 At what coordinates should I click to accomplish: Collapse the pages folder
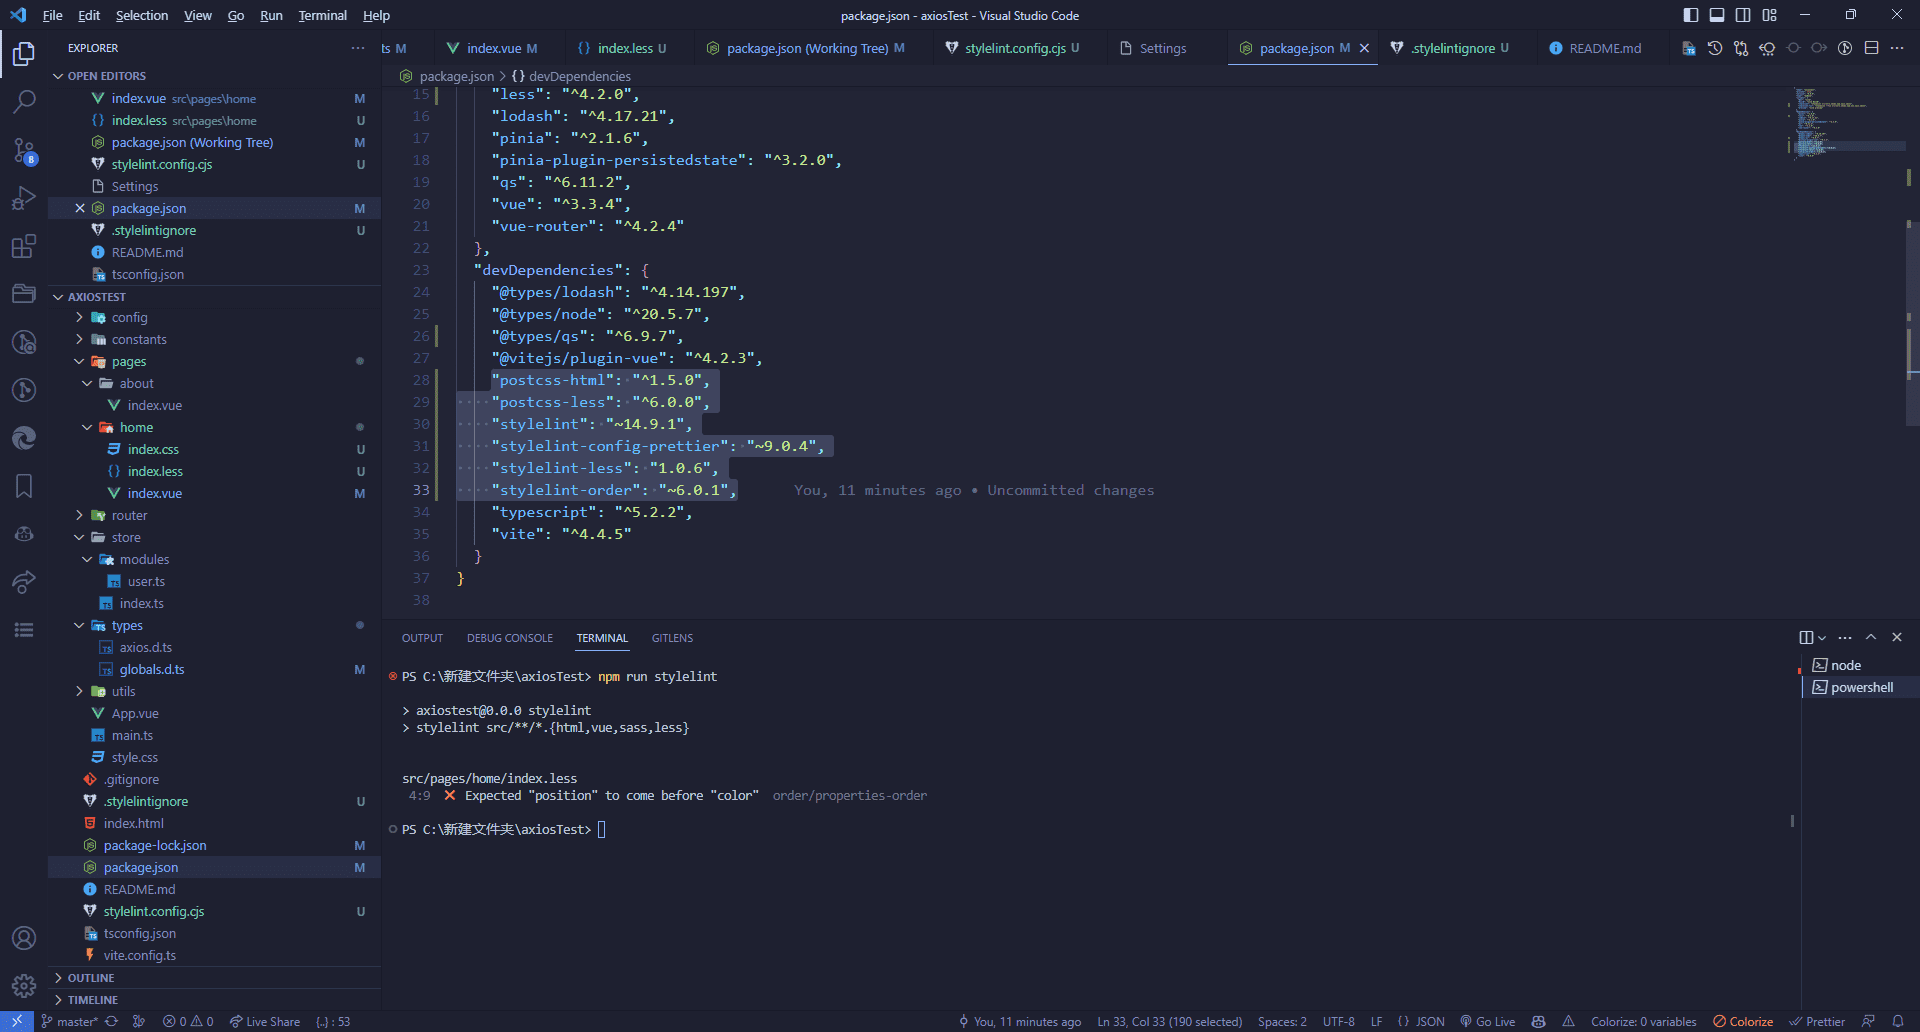[128, 362]
